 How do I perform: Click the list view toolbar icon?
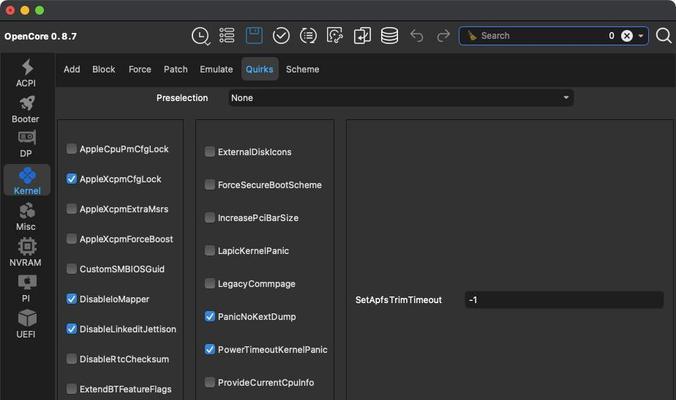(227, 36)
